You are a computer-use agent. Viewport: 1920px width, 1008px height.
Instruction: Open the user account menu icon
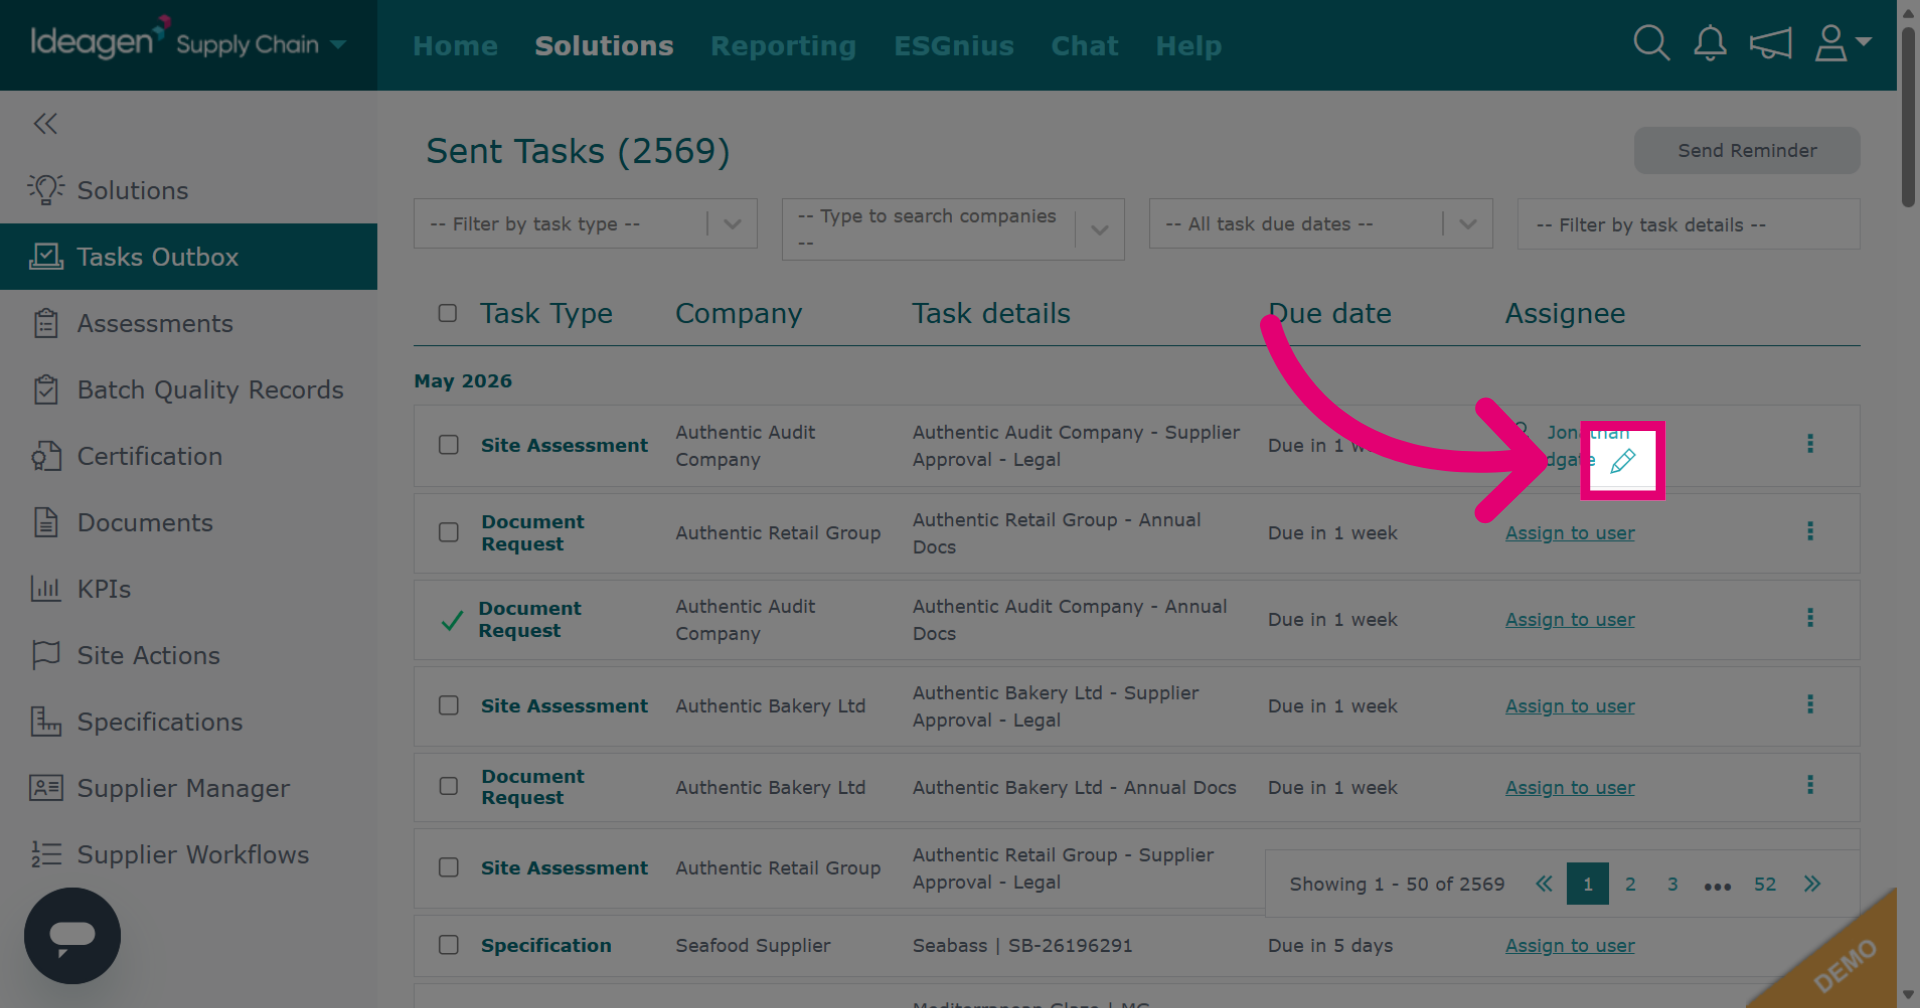(x=1842, y=43)
